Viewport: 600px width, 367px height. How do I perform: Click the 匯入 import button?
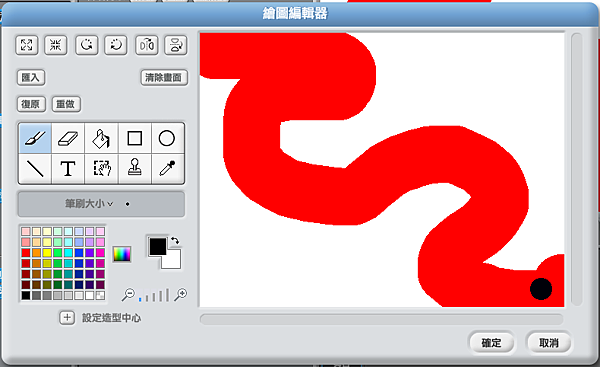pyautogui.click(x=31, y=78)
